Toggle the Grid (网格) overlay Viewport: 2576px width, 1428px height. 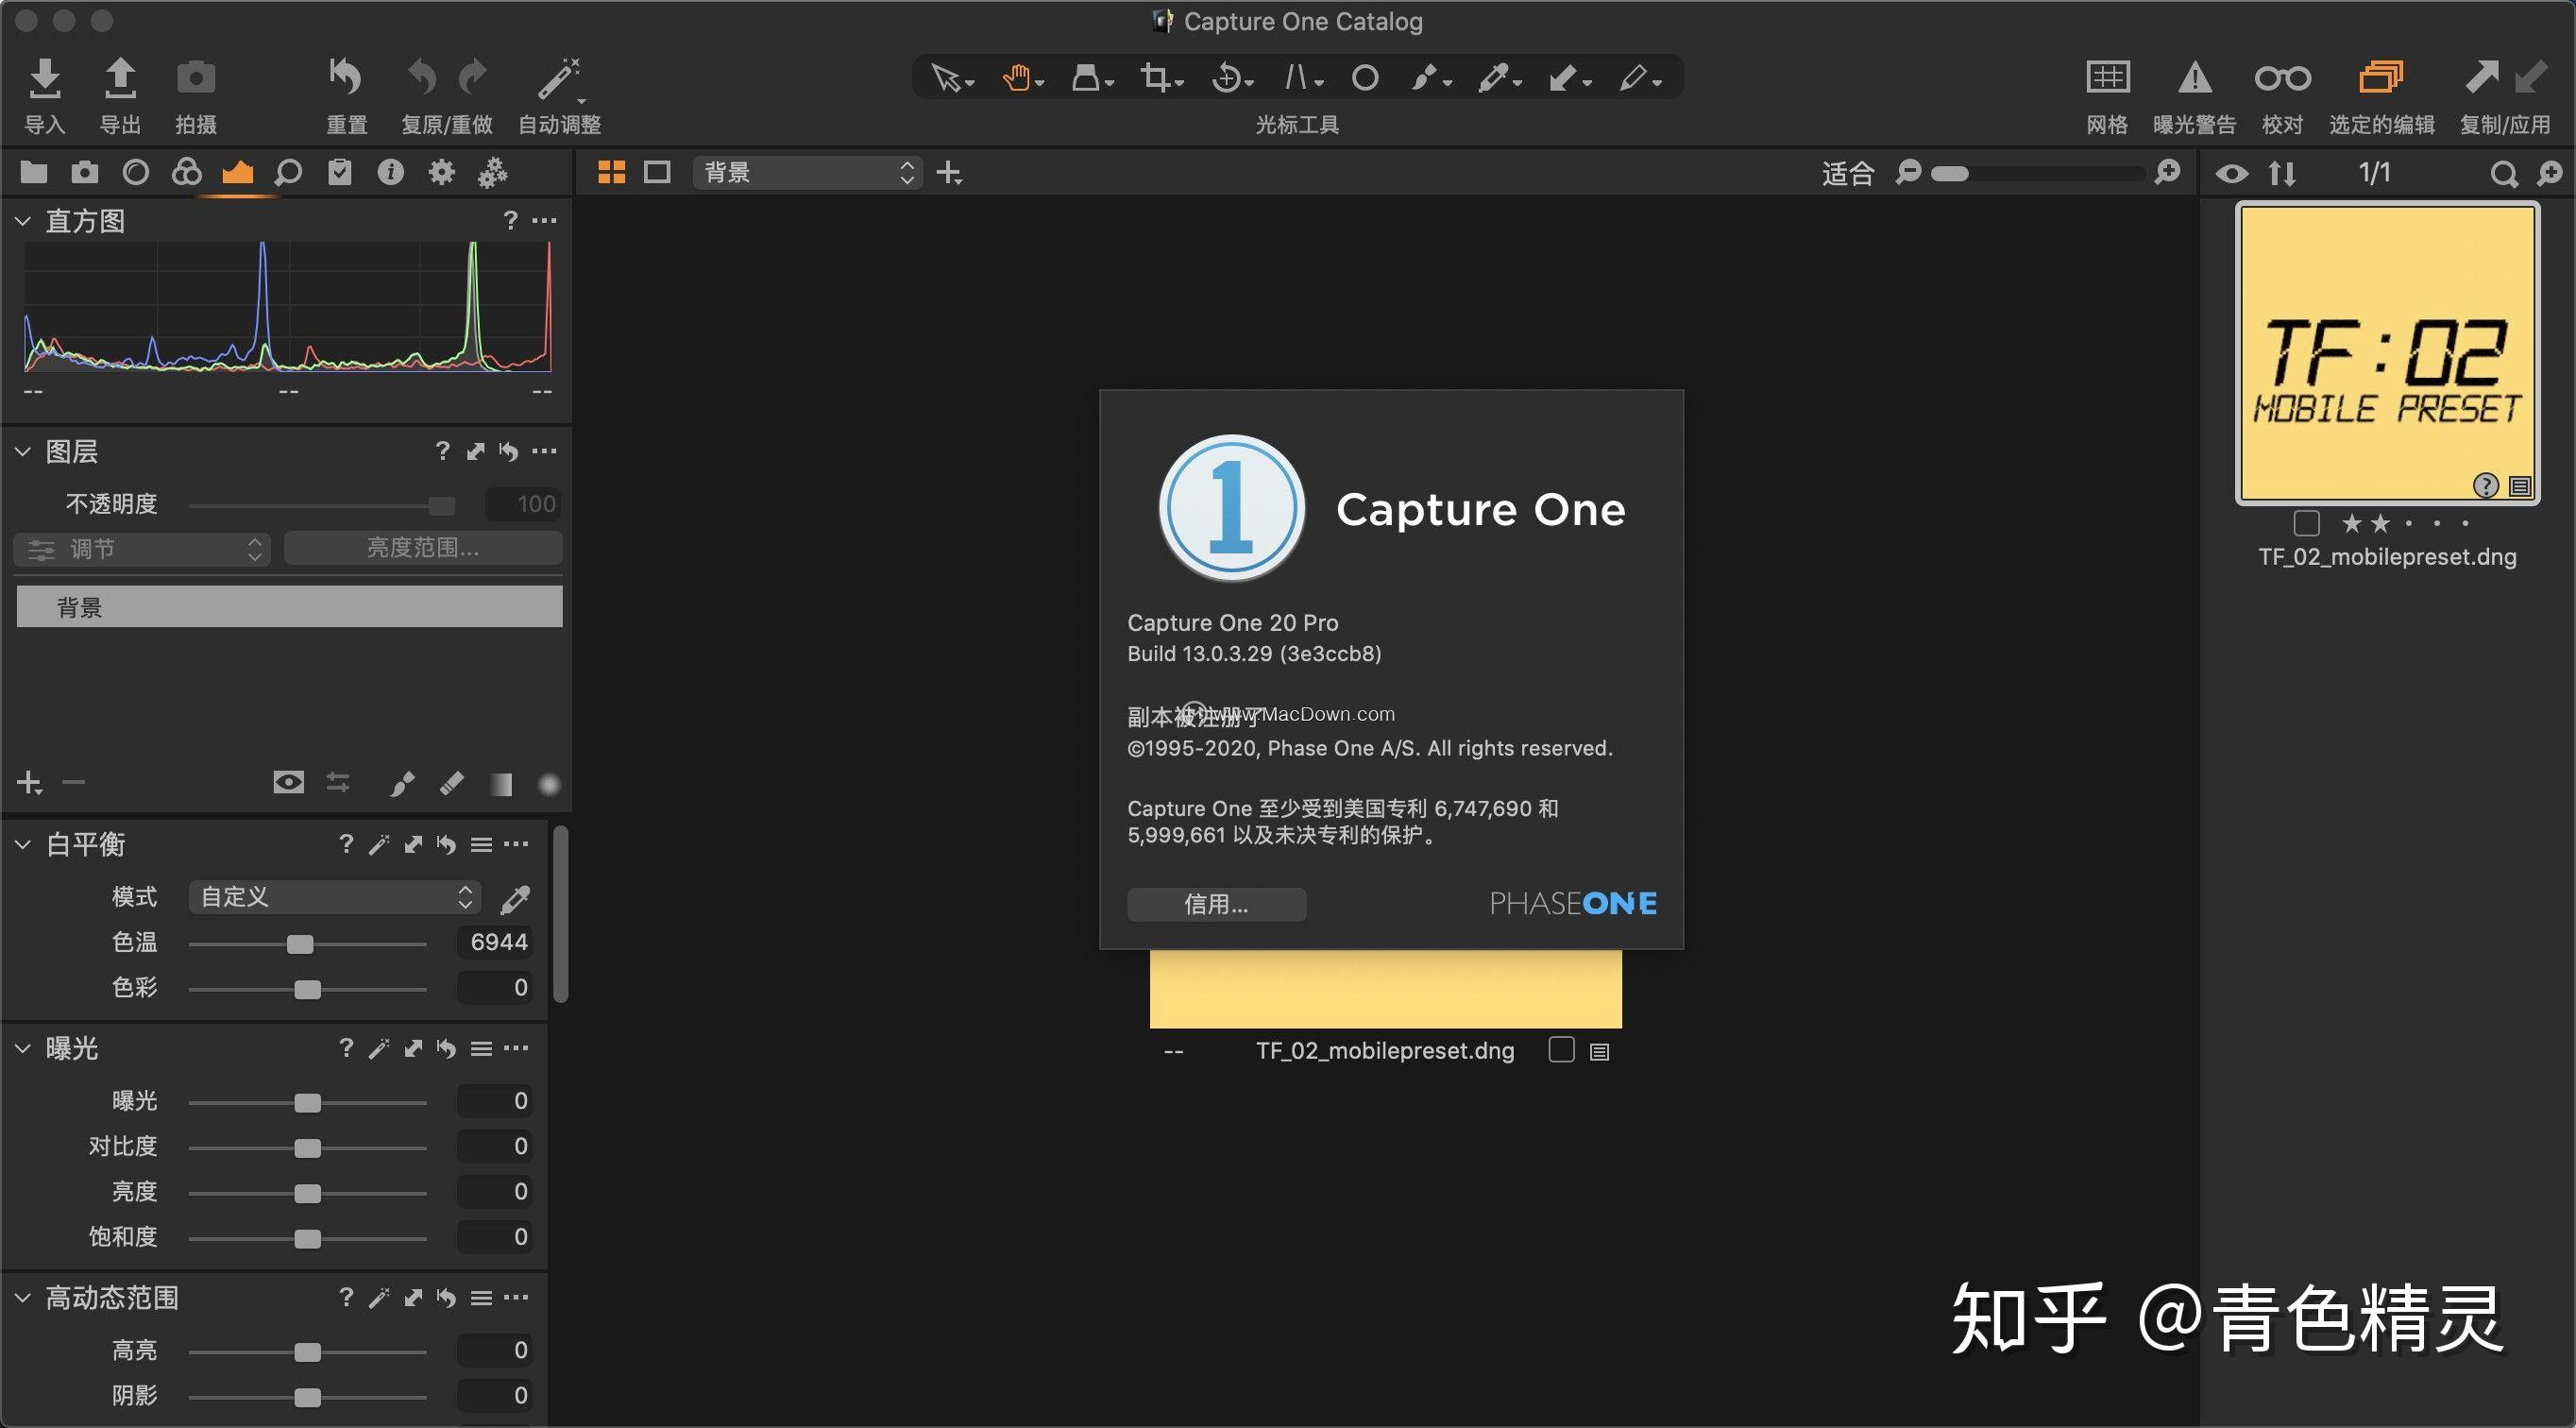[2108, 77]
